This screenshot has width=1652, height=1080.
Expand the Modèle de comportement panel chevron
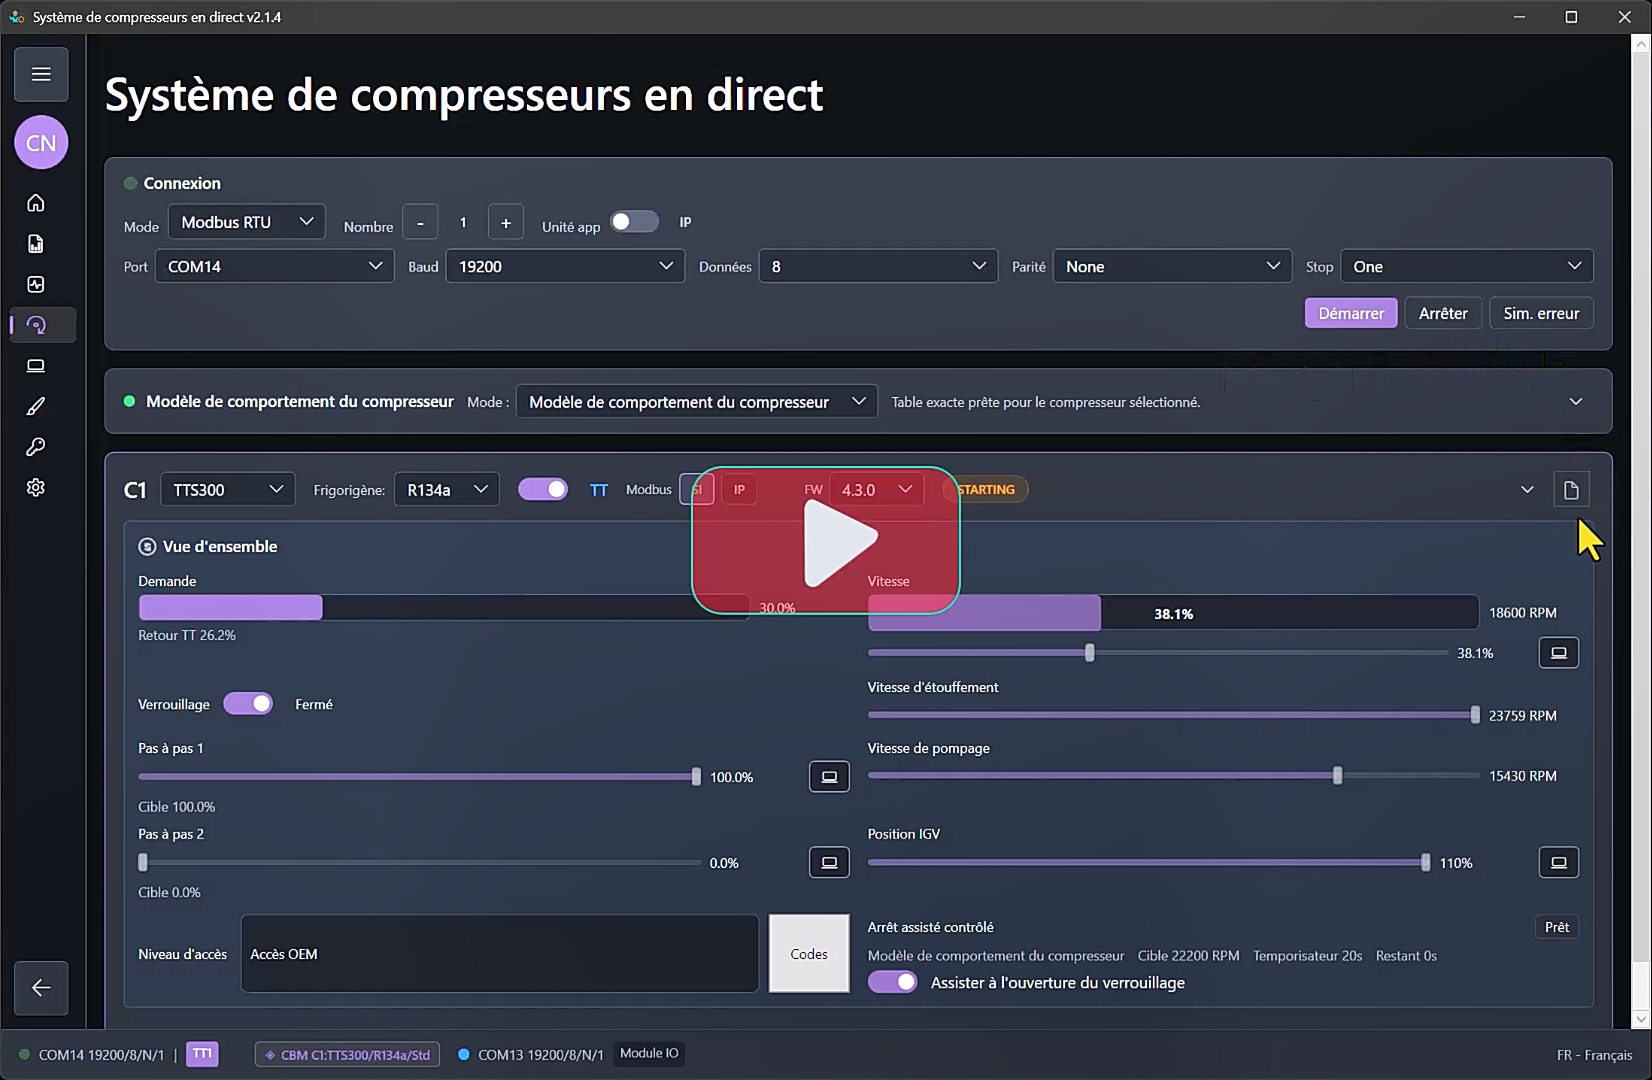point(1576,402)
